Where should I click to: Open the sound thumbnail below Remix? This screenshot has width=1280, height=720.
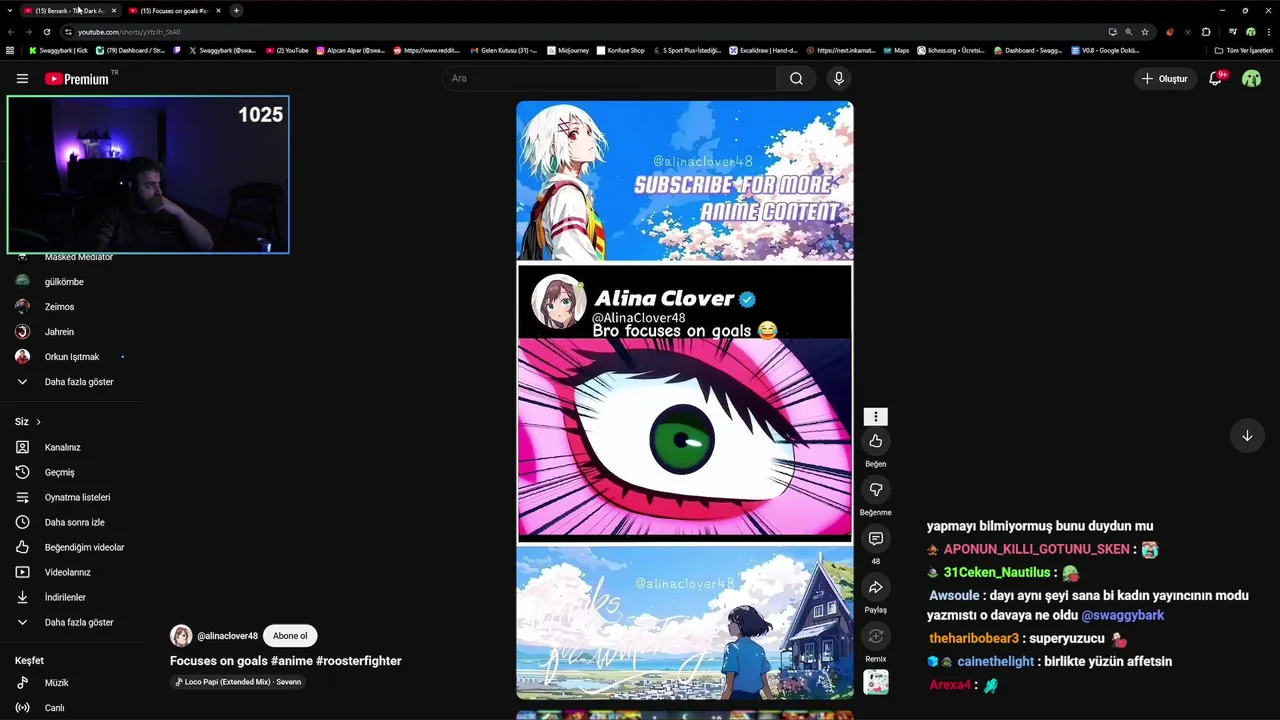point(876,682)
